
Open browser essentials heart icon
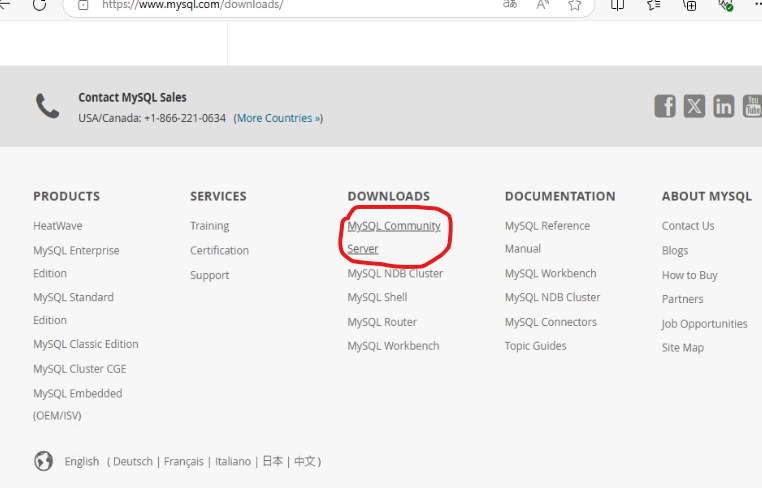pos(726,5)
